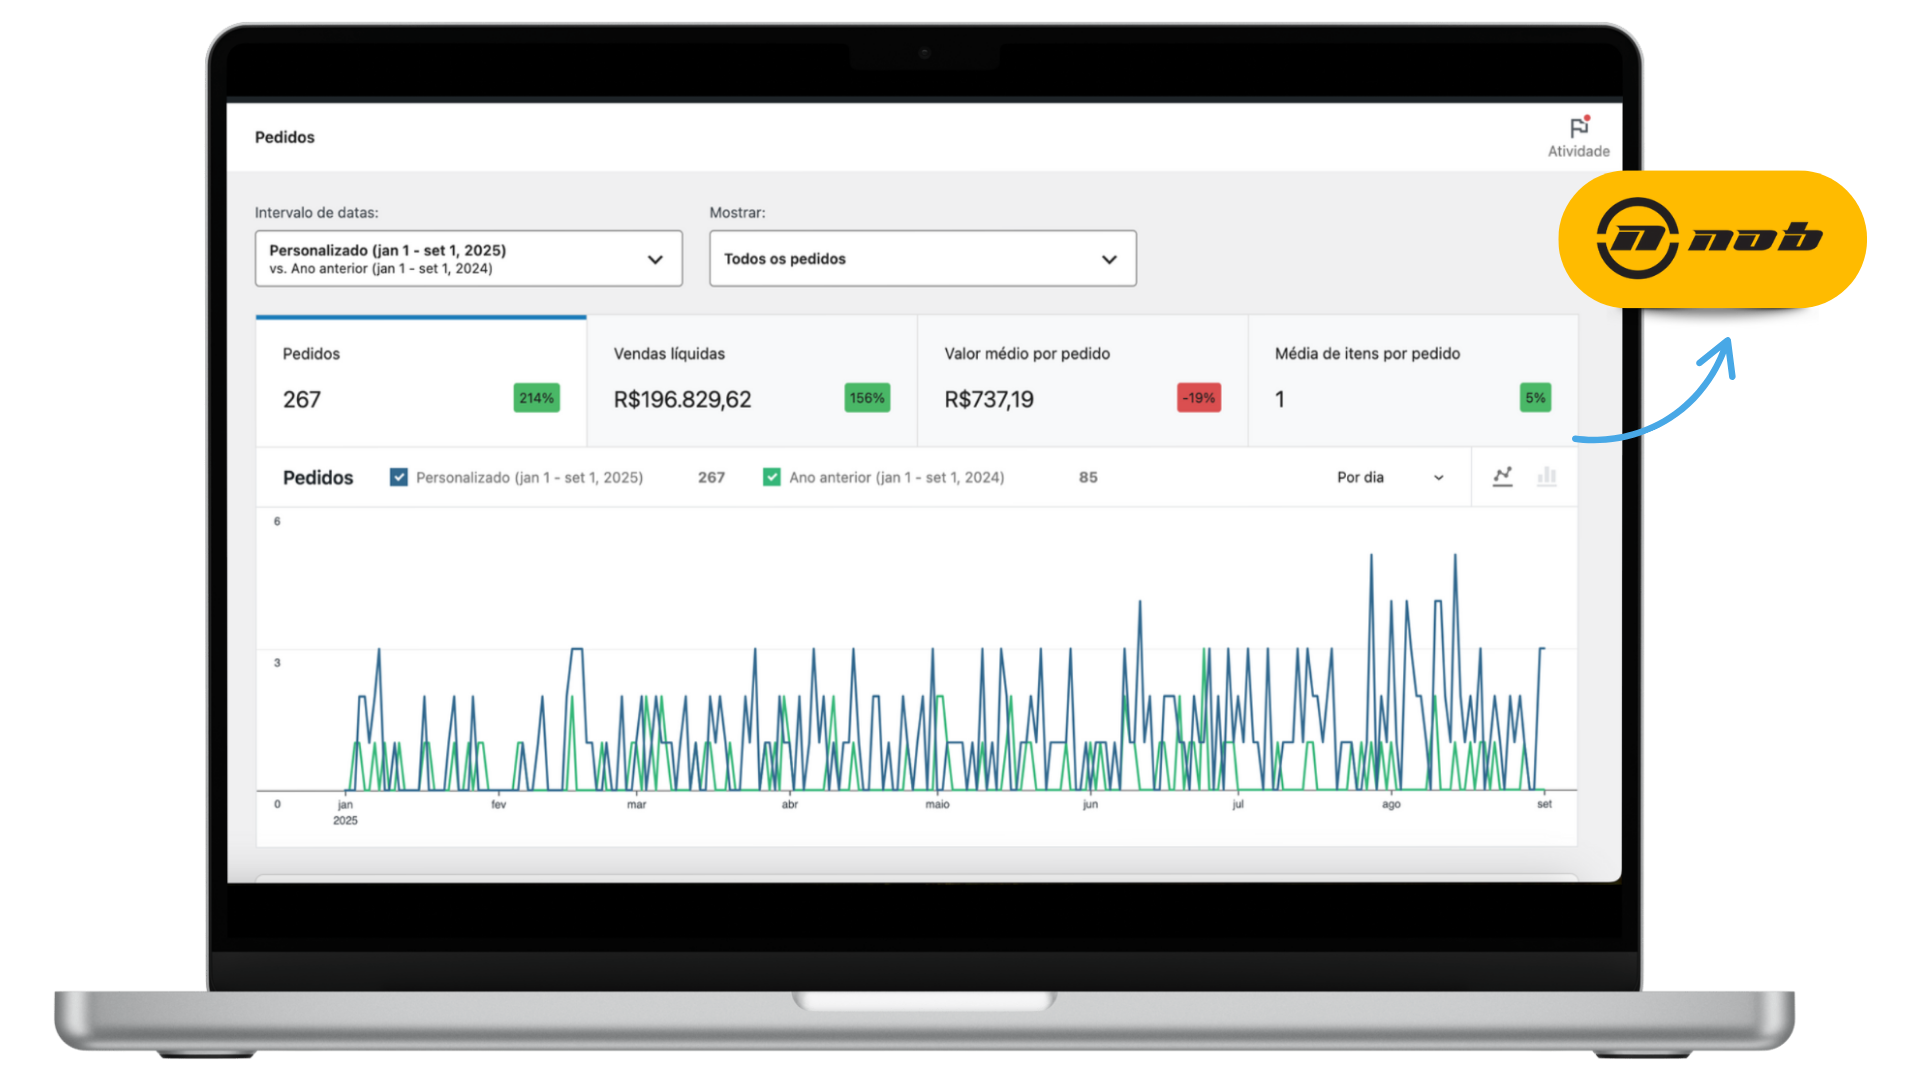Switch to line chart view icon
1920x1080 pixels.
(1502, 477)
